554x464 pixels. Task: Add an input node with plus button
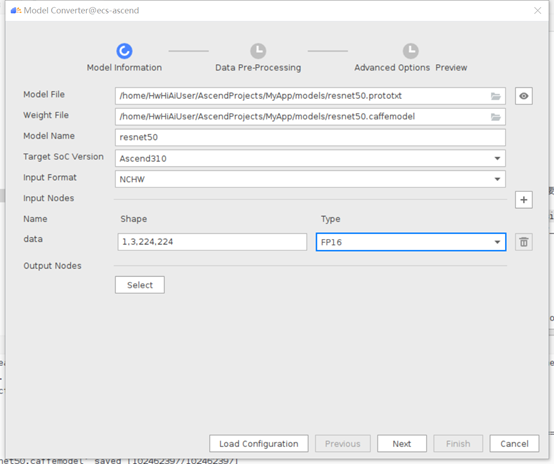point(524,200)
